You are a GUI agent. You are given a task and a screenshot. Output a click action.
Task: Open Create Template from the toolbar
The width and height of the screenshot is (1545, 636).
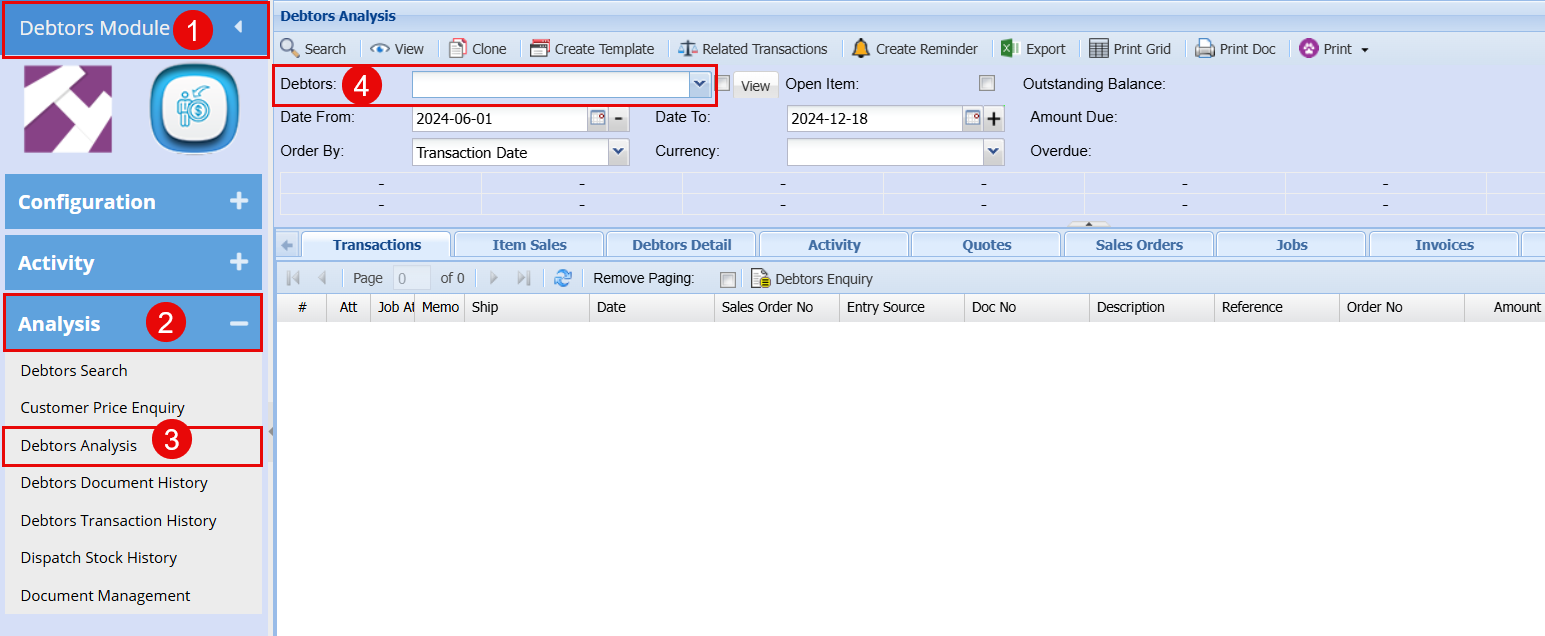pyautogui.click(x=540, y=48)
